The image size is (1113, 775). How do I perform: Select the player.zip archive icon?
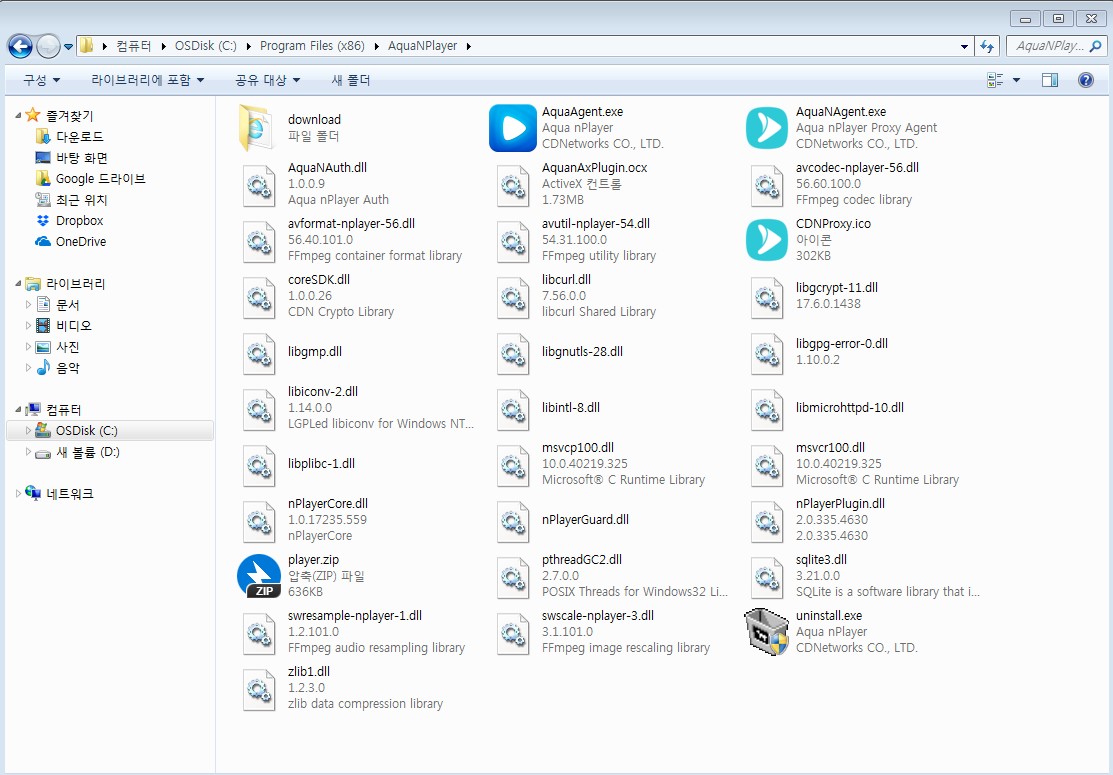click(x=259, y=576)
